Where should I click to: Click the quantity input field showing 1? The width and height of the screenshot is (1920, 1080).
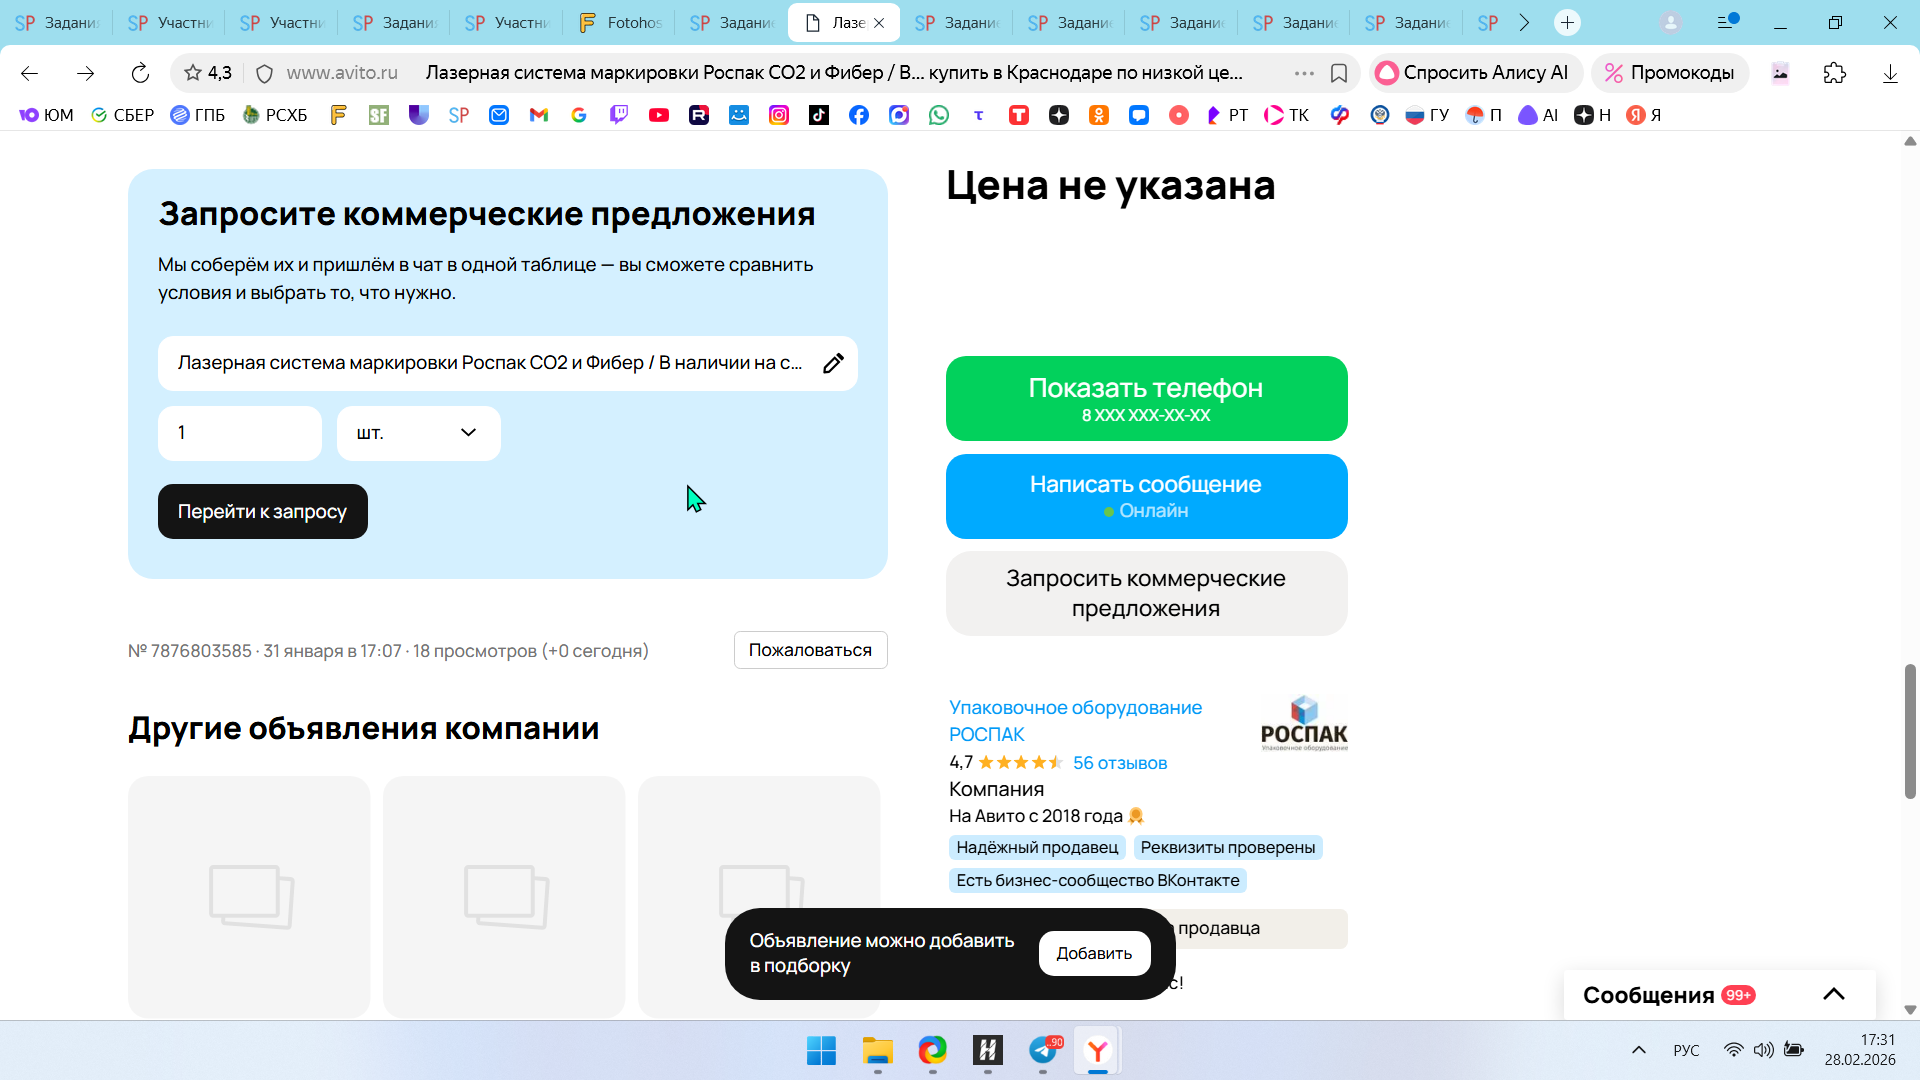point(240,433)
